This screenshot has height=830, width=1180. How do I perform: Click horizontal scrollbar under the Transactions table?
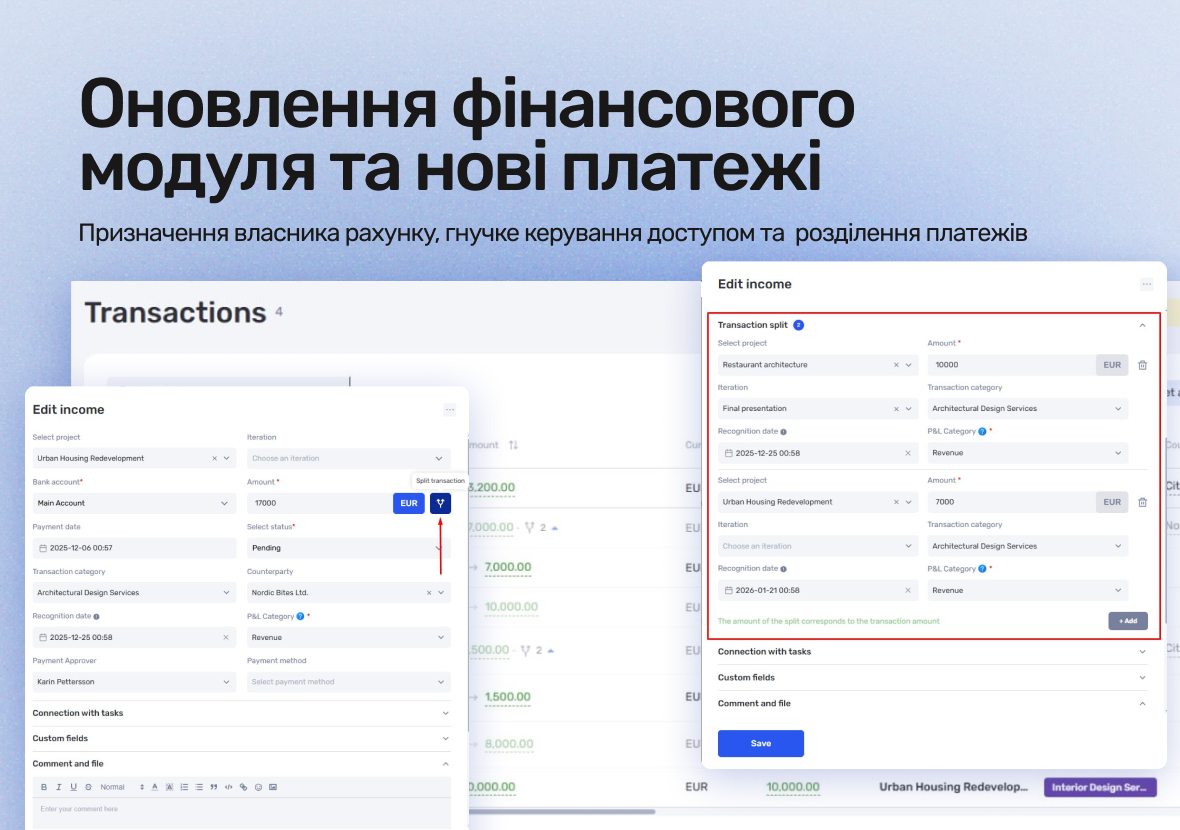click(561, 812)
